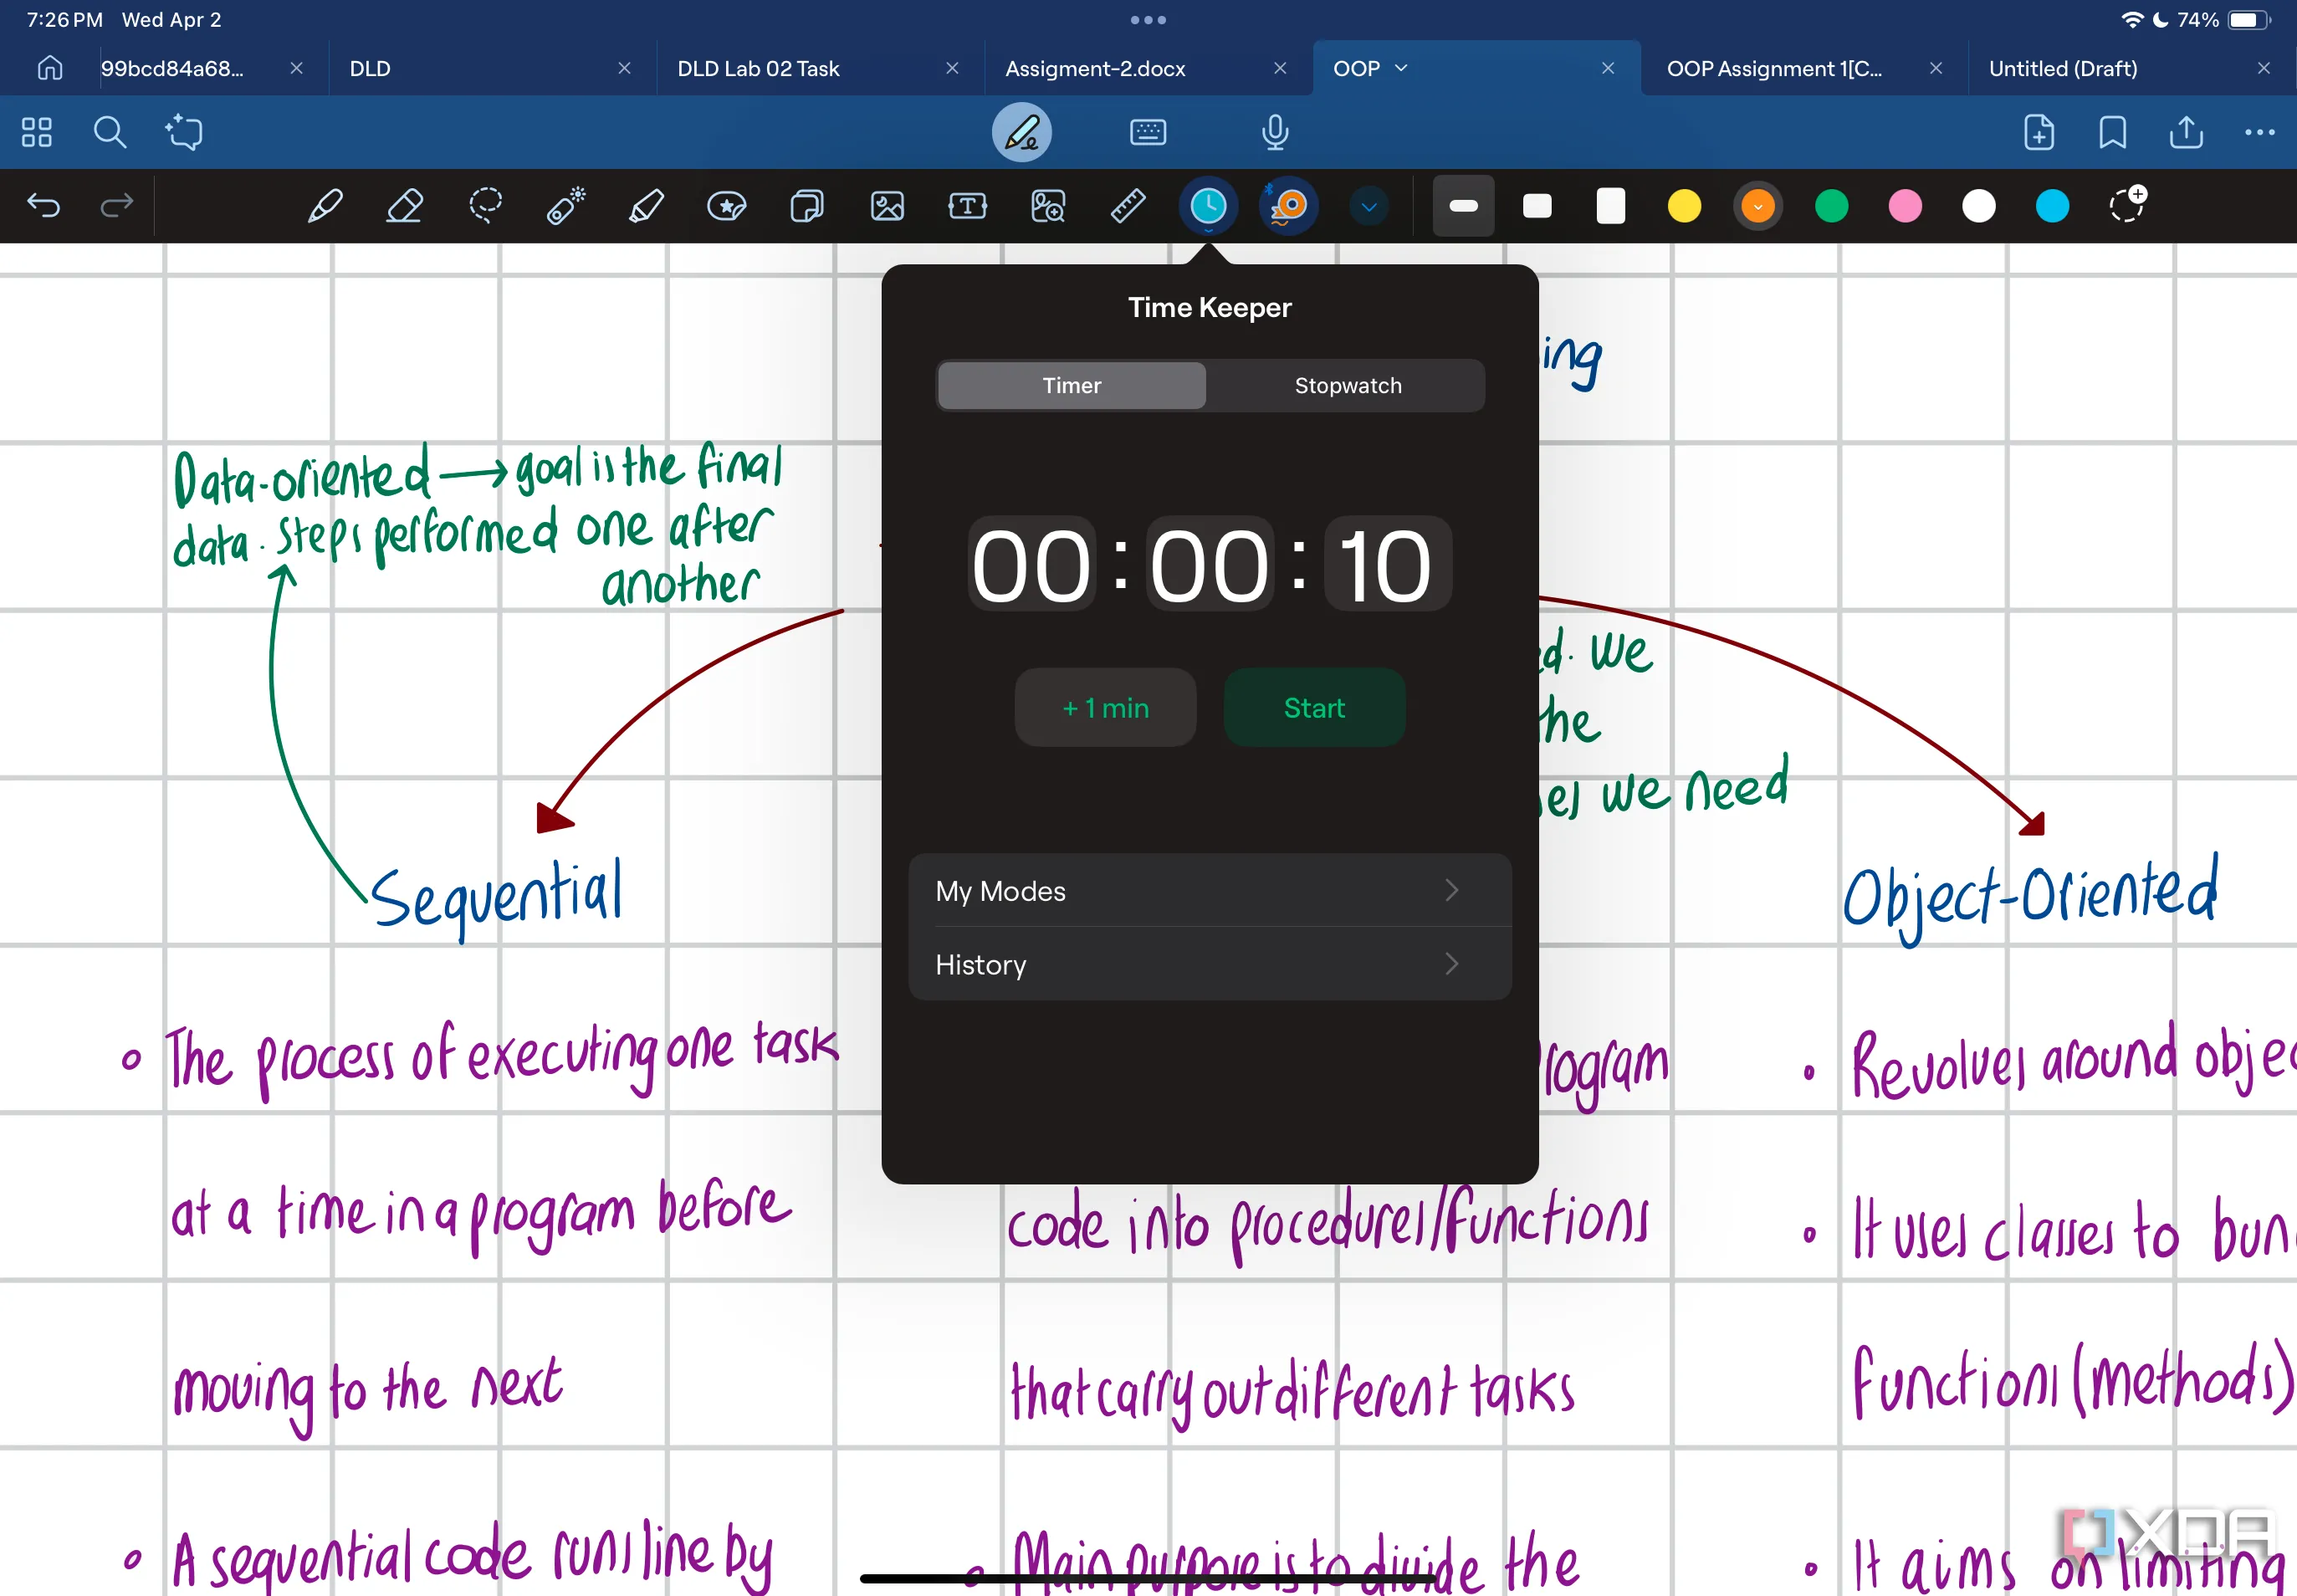Open the Ruler tool
Viewport: 2297px width, 1596px height.
(x=1128, y=206)
